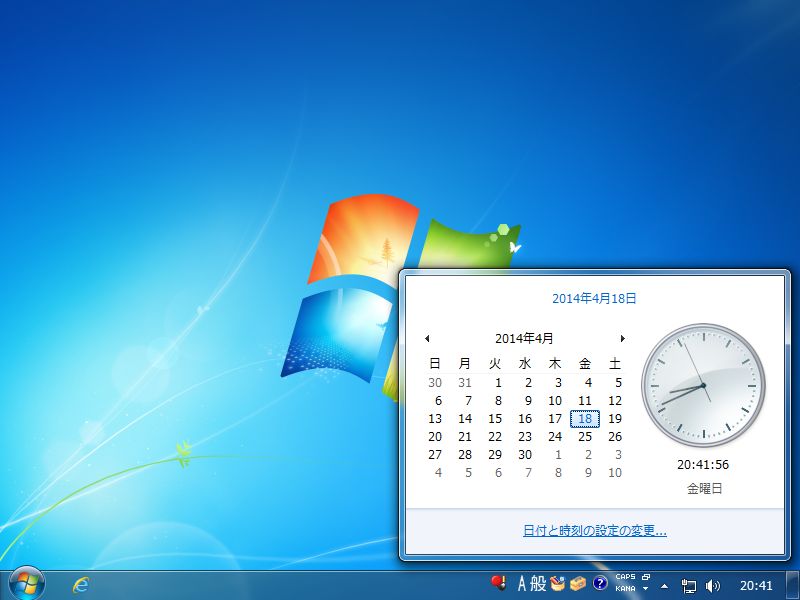Change IME conversion mode '般' button
This screenshot has height=600, width=800.
pyautogui.click(x=538, y=583)
